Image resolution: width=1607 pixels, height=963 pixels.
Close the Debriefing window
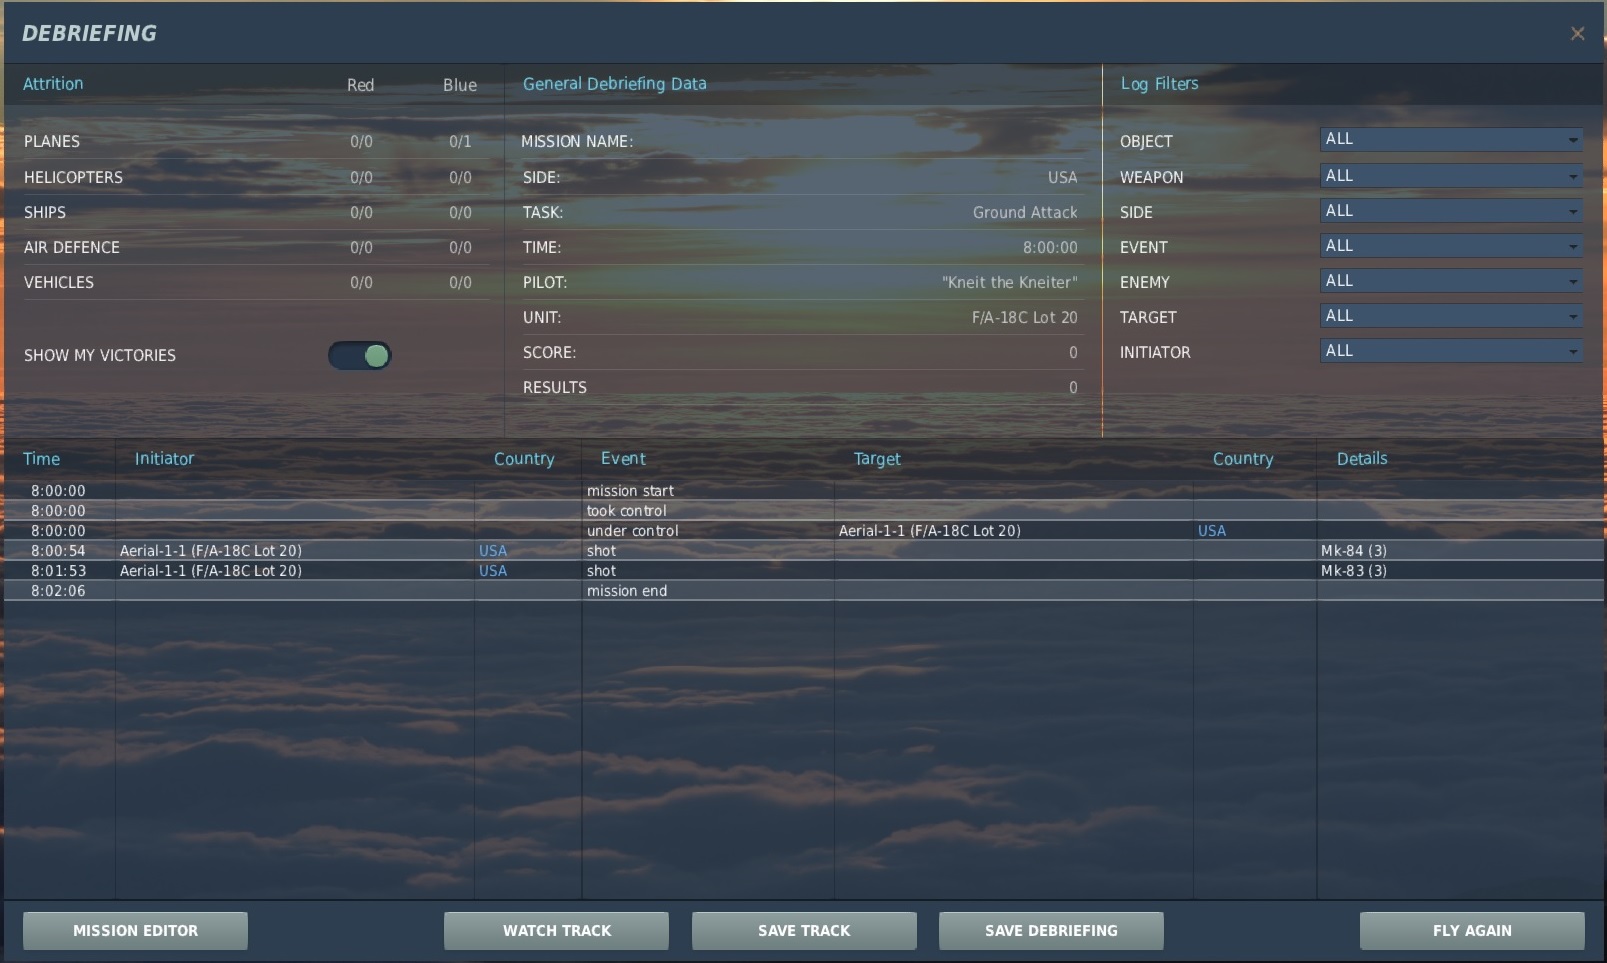point(1577,33)
